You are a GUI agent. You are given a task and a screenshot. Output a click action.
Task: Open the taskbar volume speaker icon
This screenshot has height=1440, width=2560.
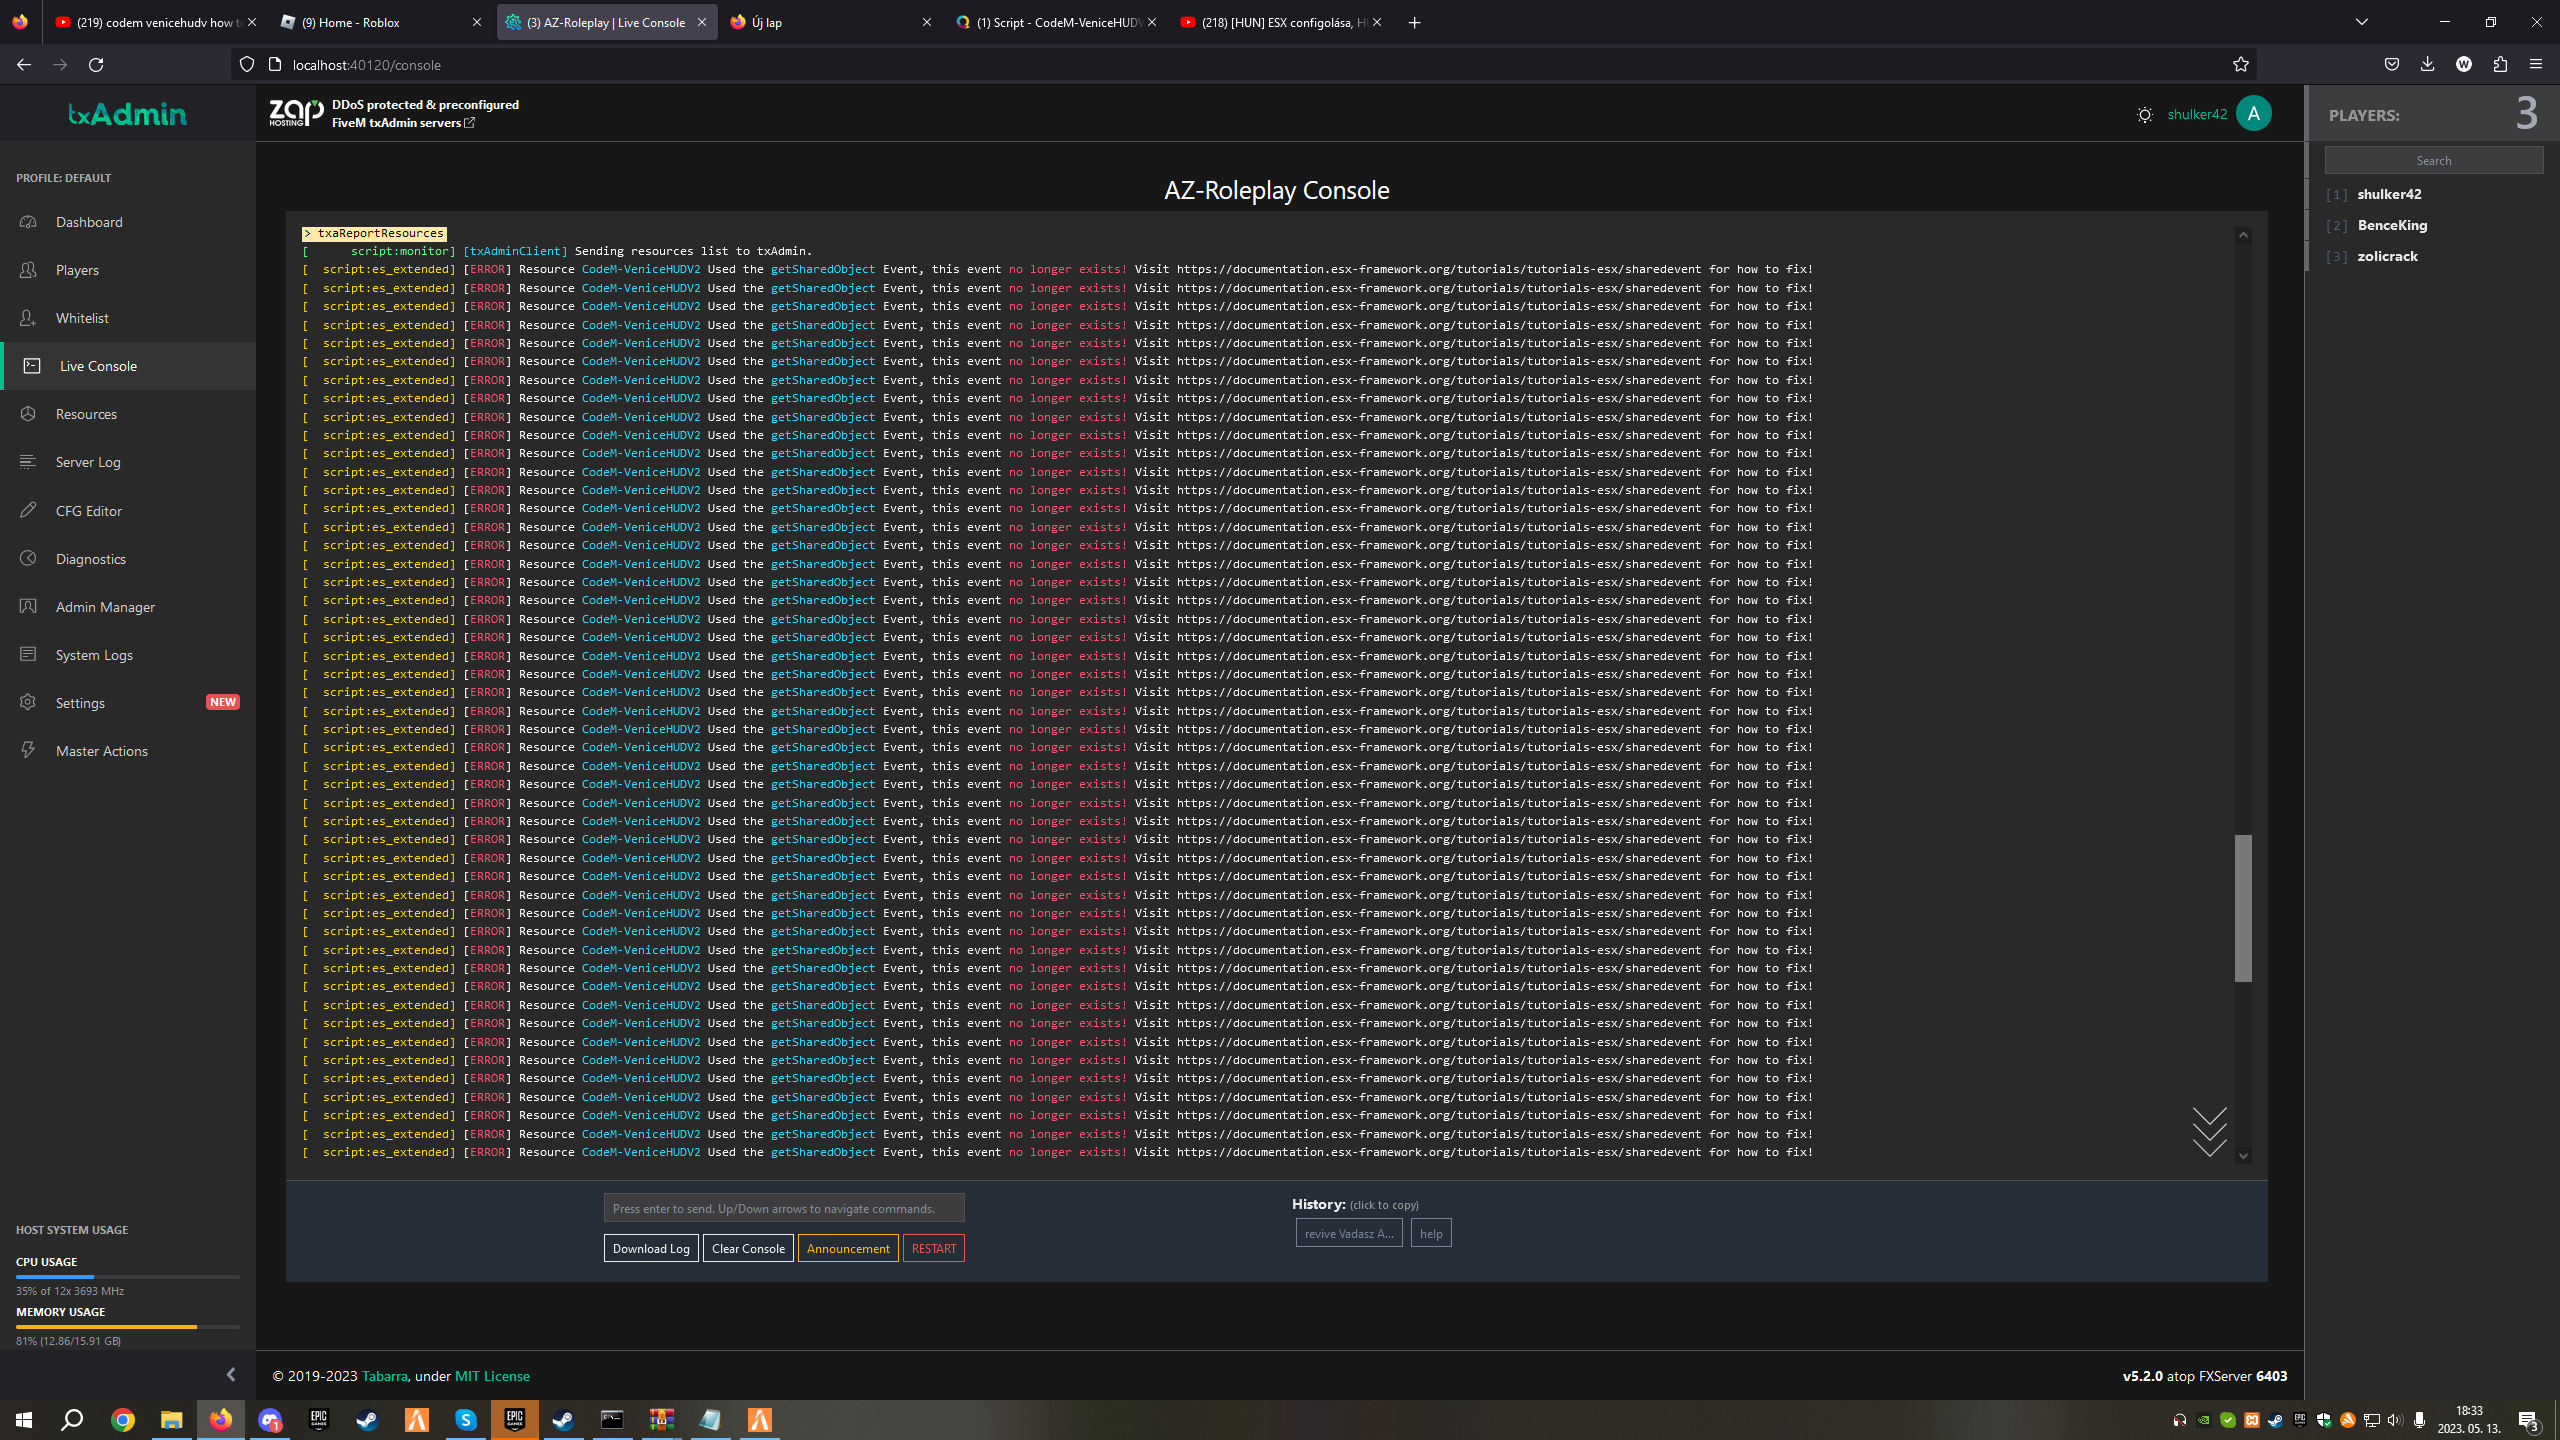click(x=2394, y=1420)
